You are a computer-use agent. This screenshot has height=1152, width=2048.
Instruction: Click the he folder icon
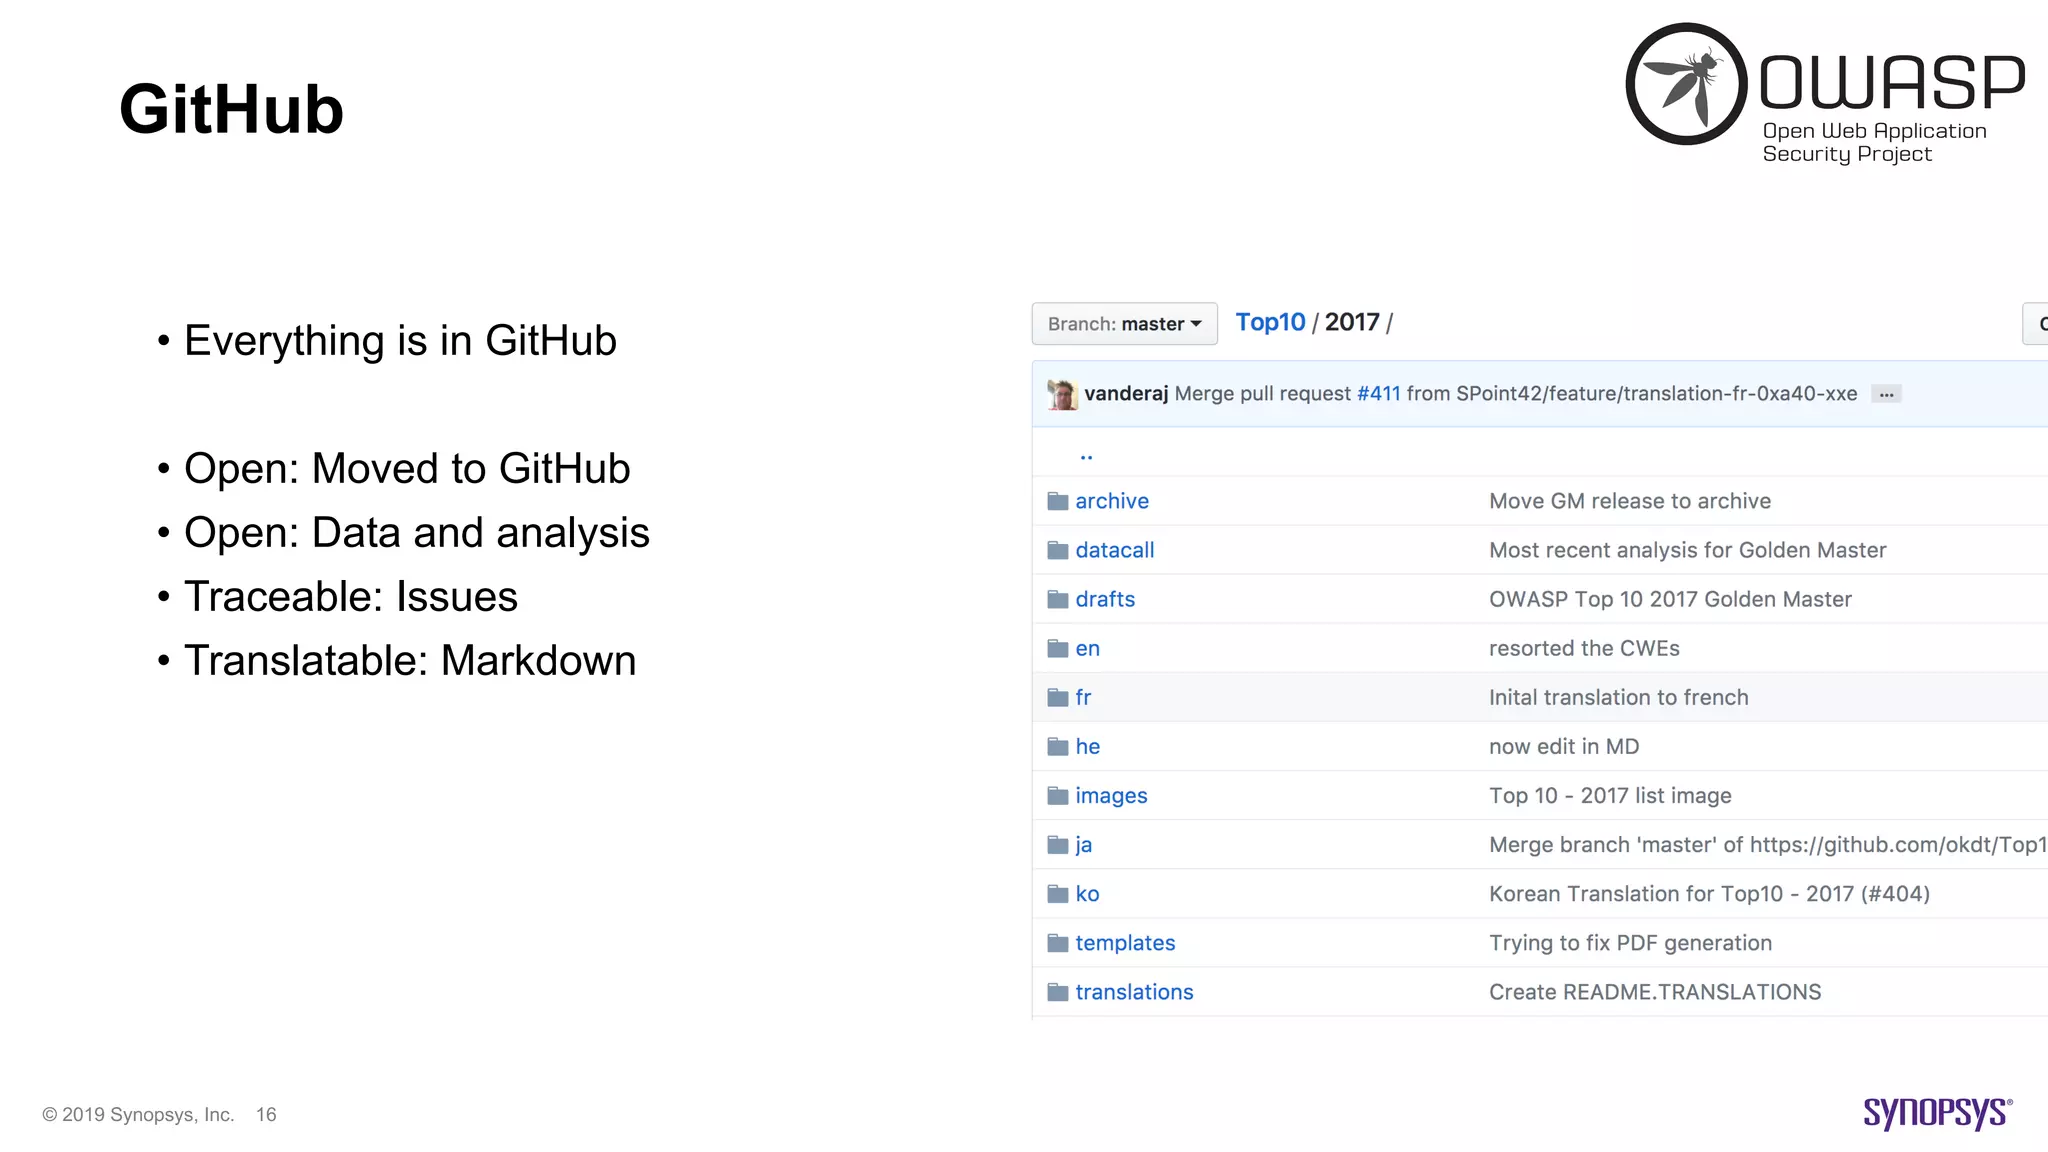coord(1058,746)
